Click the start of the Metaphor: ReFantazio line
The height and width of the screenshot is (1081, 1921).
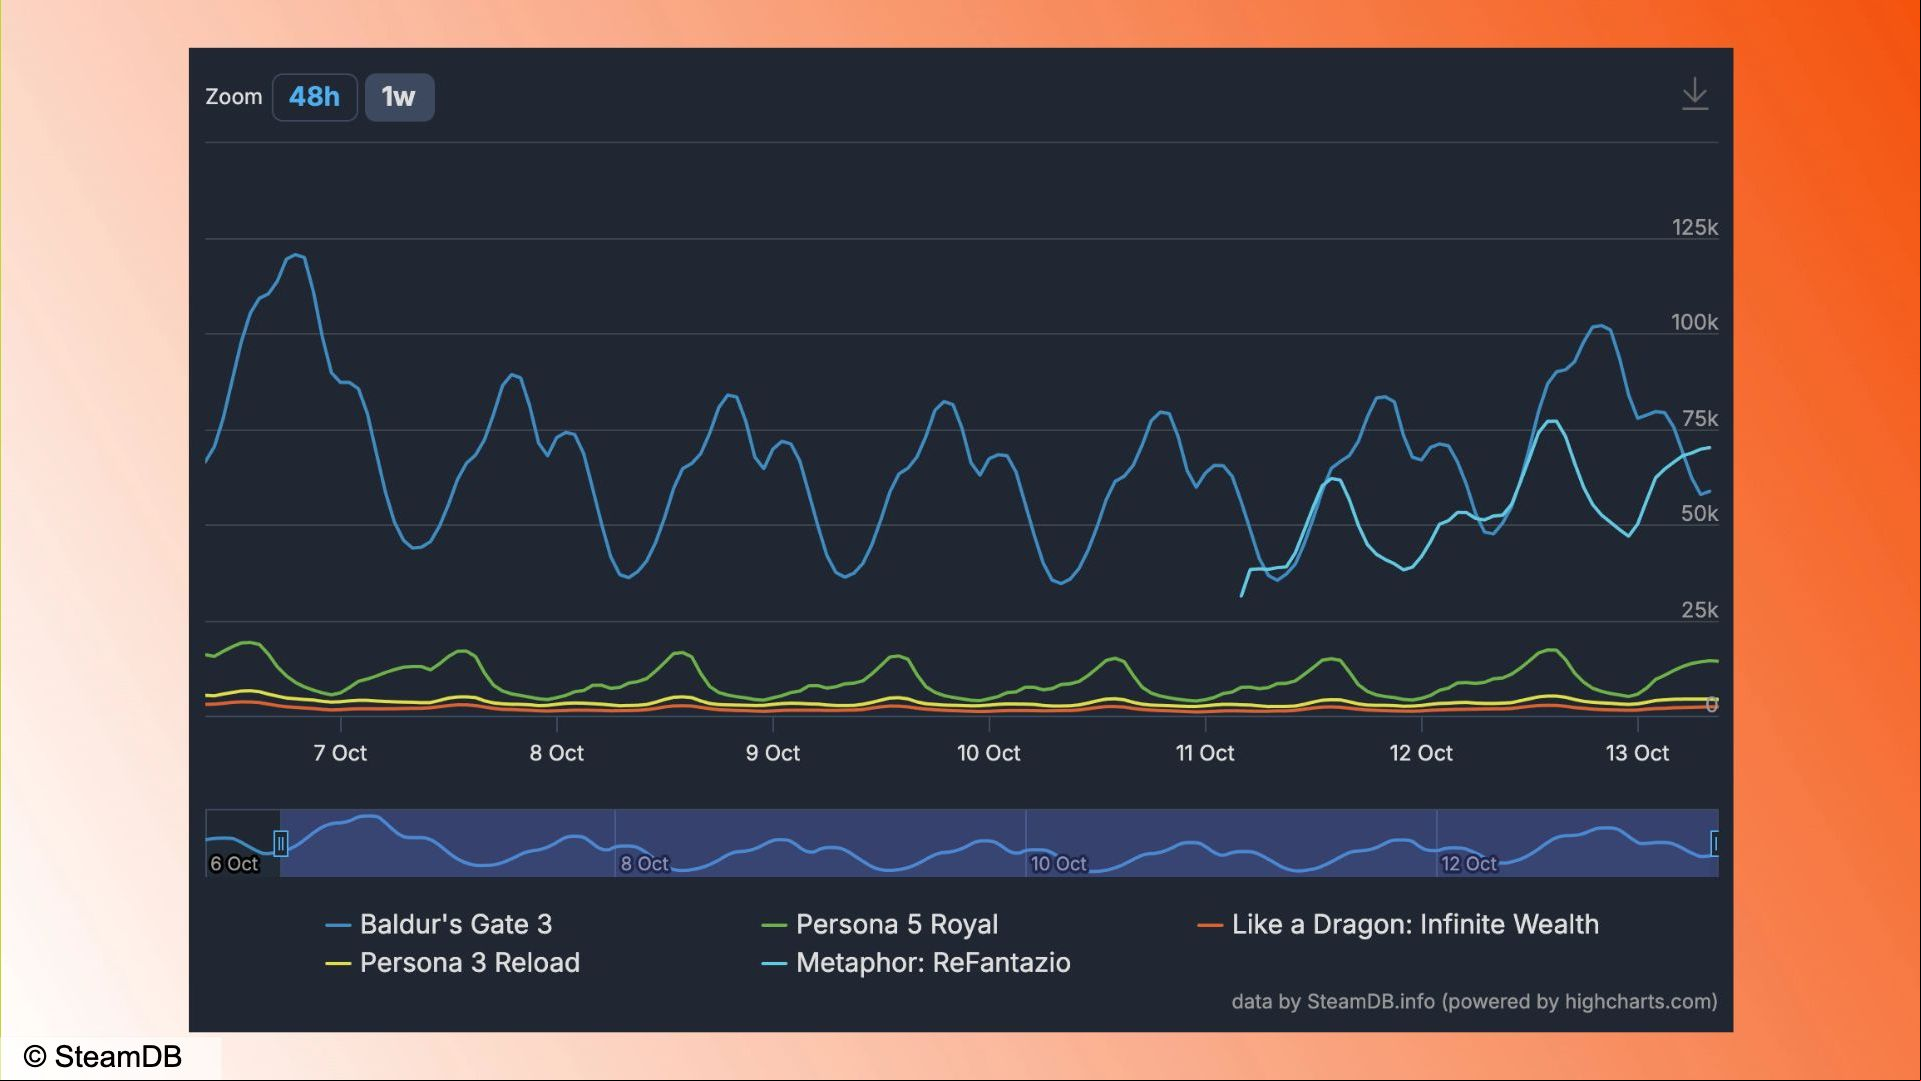click(1242, 596)
